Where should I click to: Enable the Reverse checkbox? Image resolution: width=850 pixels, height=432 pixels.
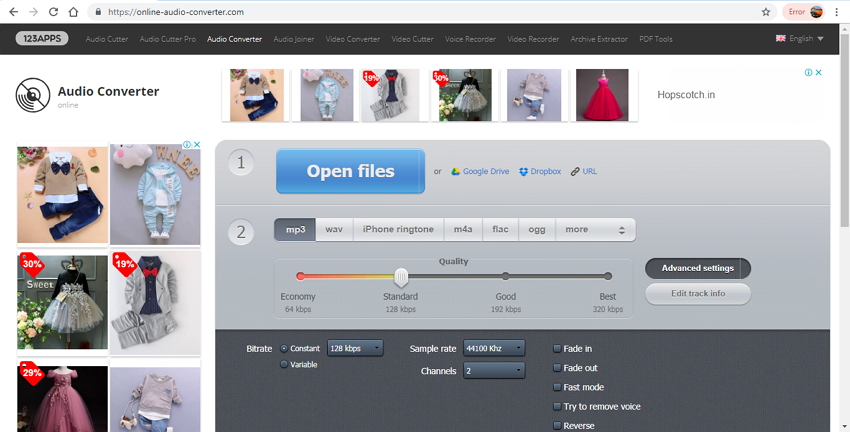(557, 425)
